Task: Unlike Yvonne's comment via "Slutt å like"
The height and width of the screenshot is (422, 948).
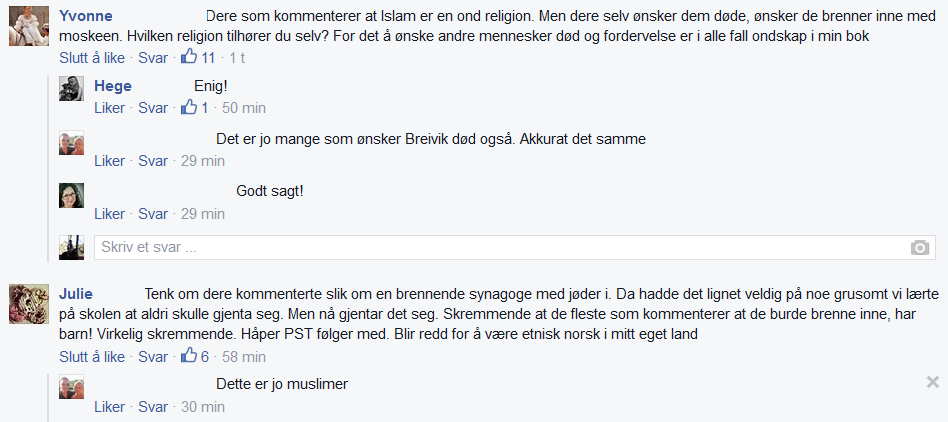Action: [92, 58]
